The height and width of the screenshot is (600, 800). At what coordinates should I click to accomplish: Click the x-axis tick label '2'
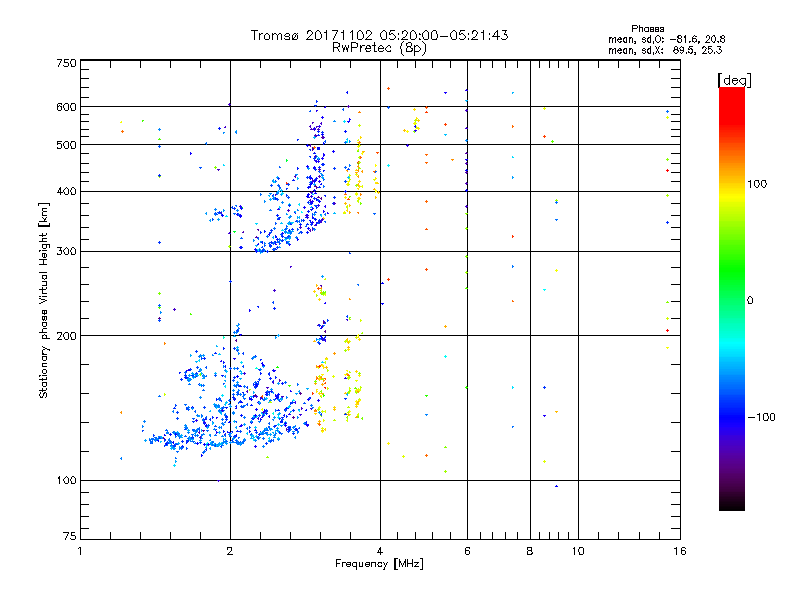tap(230, 551)
